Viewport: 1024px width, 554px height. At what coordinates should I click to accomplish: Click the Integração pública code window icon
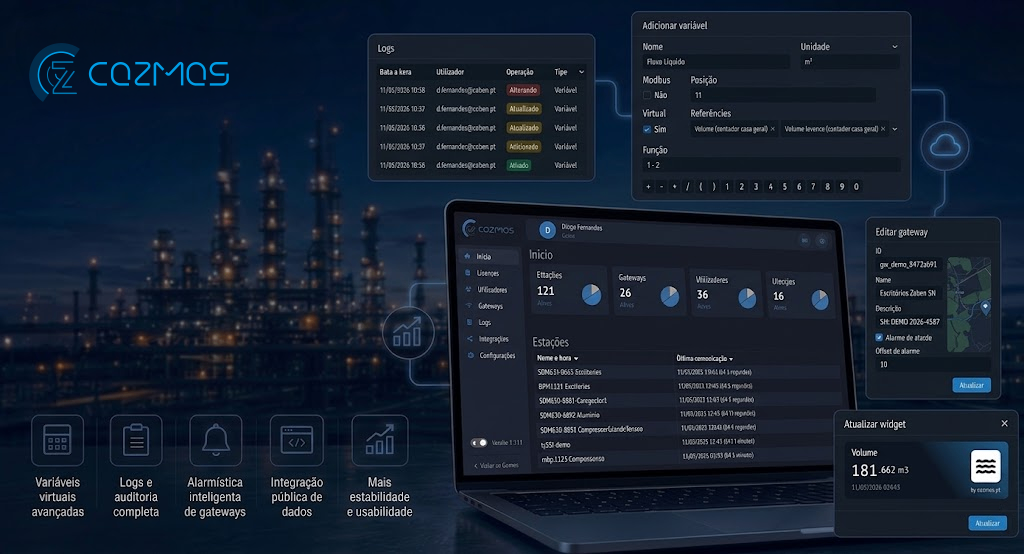coord(296,440)
